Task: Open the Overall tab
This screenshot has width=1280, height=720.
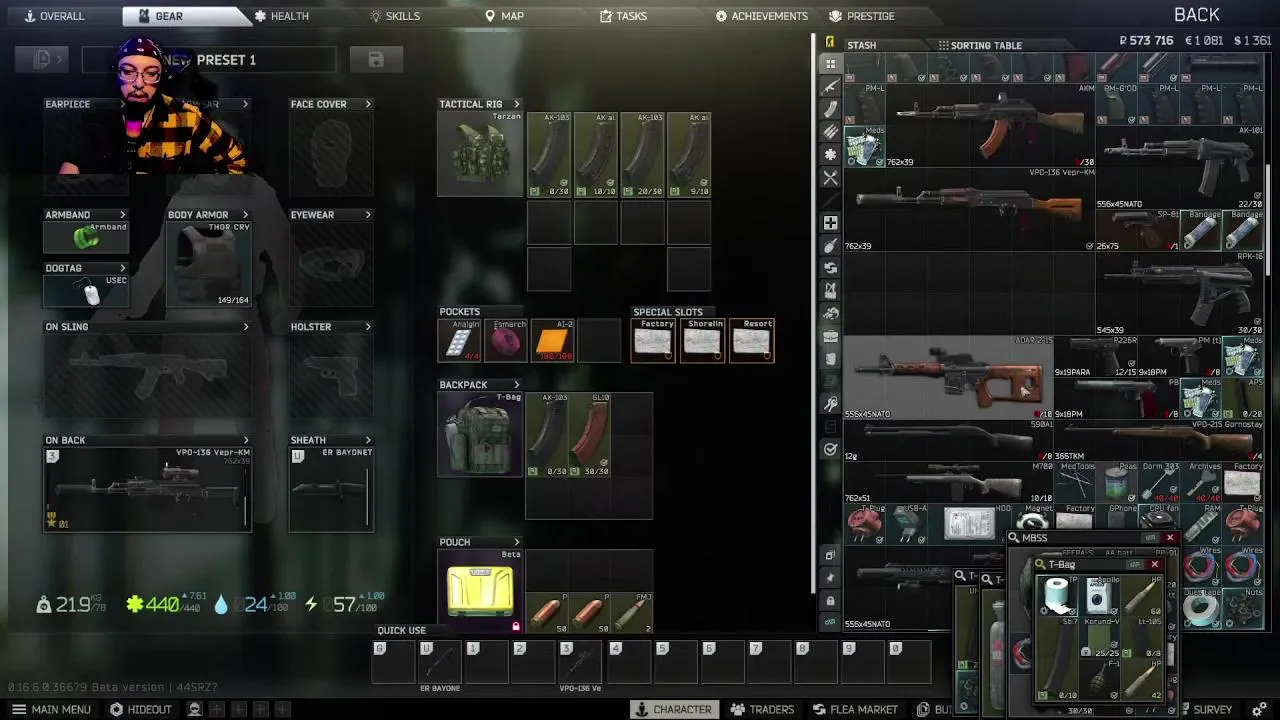Action: (55, 16)
